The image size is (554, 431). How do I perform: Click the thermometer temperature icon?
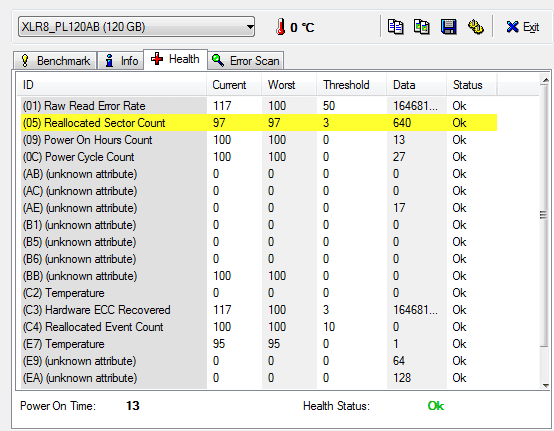tap(281, 27)
